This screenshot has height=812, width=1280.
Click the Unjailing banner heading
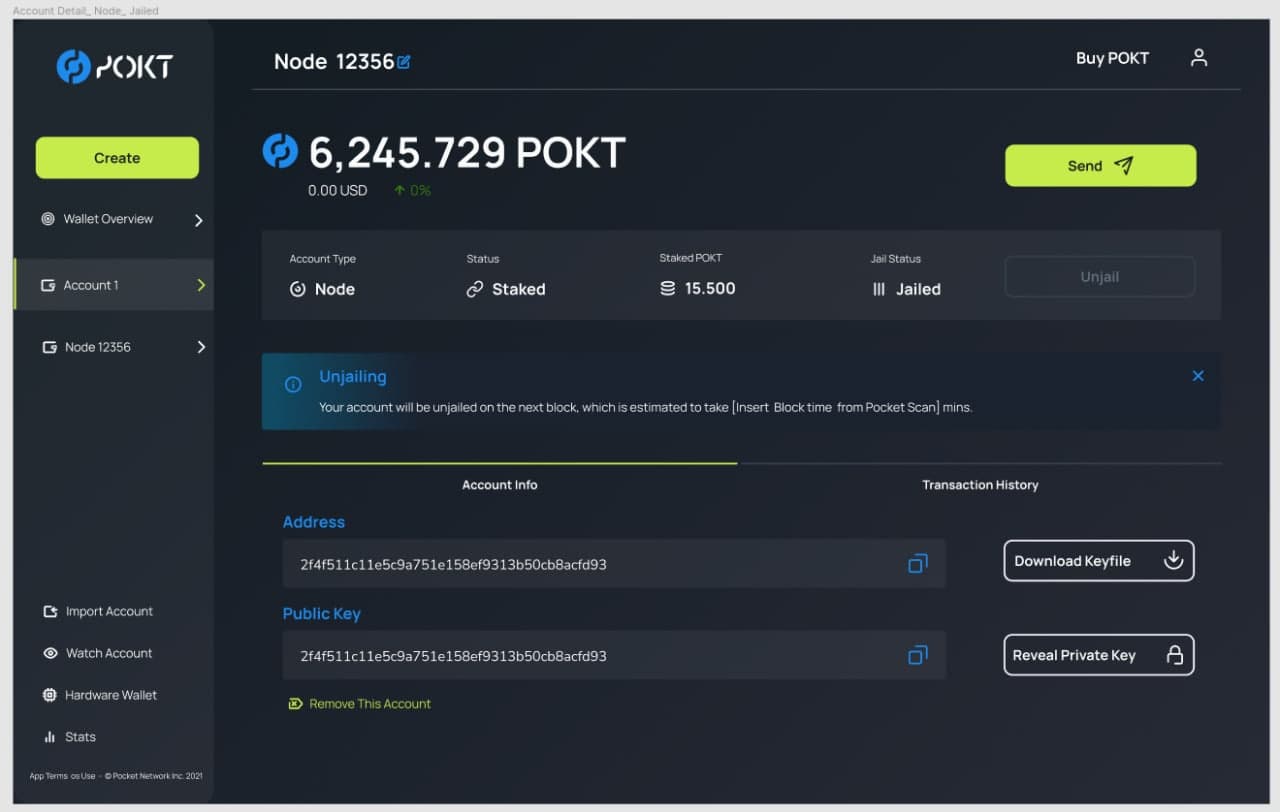pos(352,377)
